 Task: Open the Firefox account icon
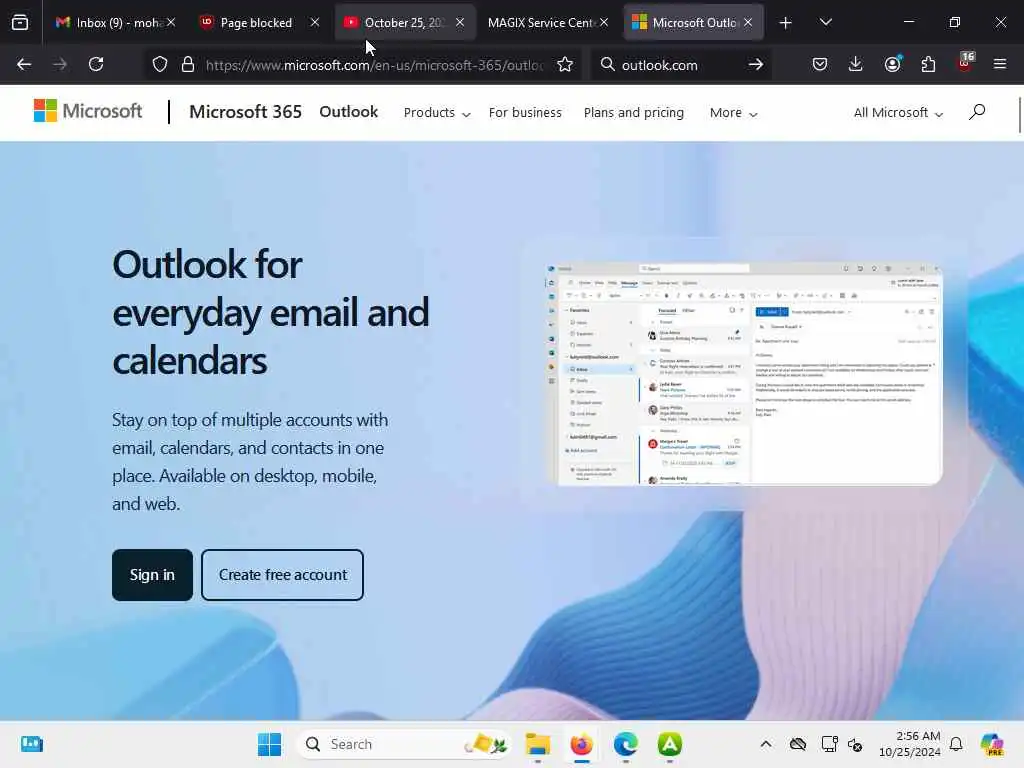coord(892,64)
